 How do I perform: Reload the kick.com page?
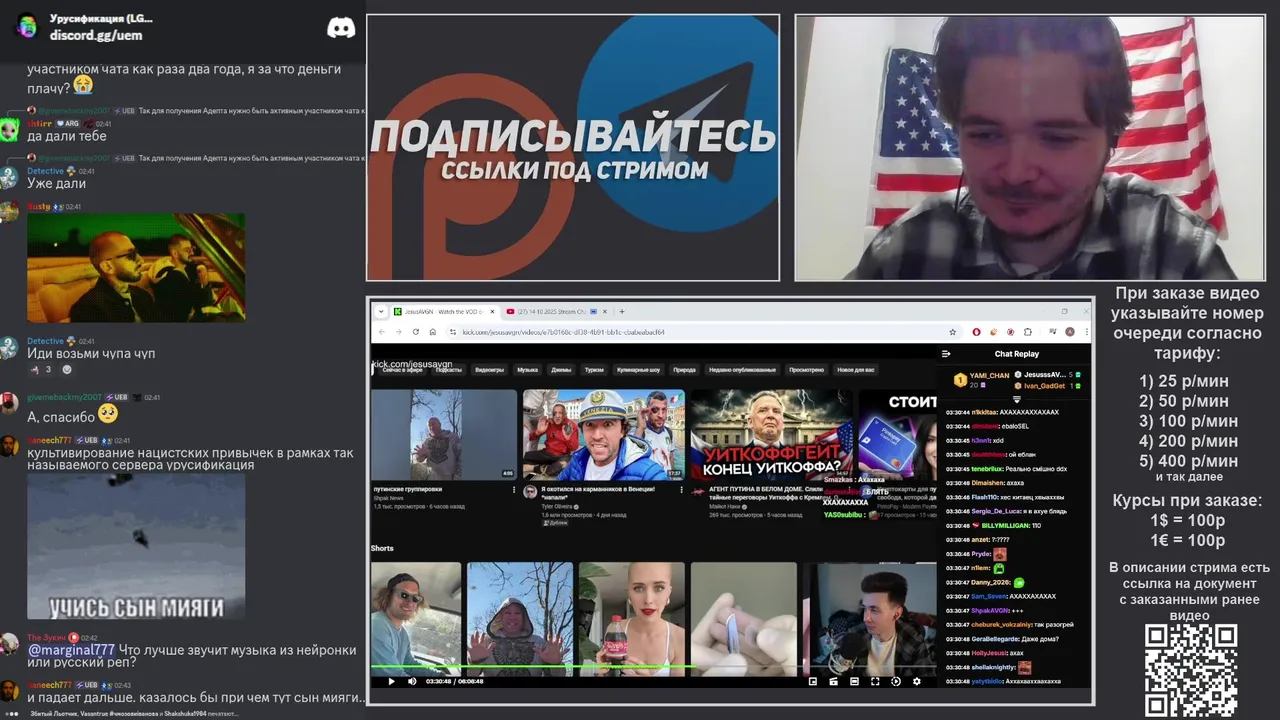[x=416, y=332]
